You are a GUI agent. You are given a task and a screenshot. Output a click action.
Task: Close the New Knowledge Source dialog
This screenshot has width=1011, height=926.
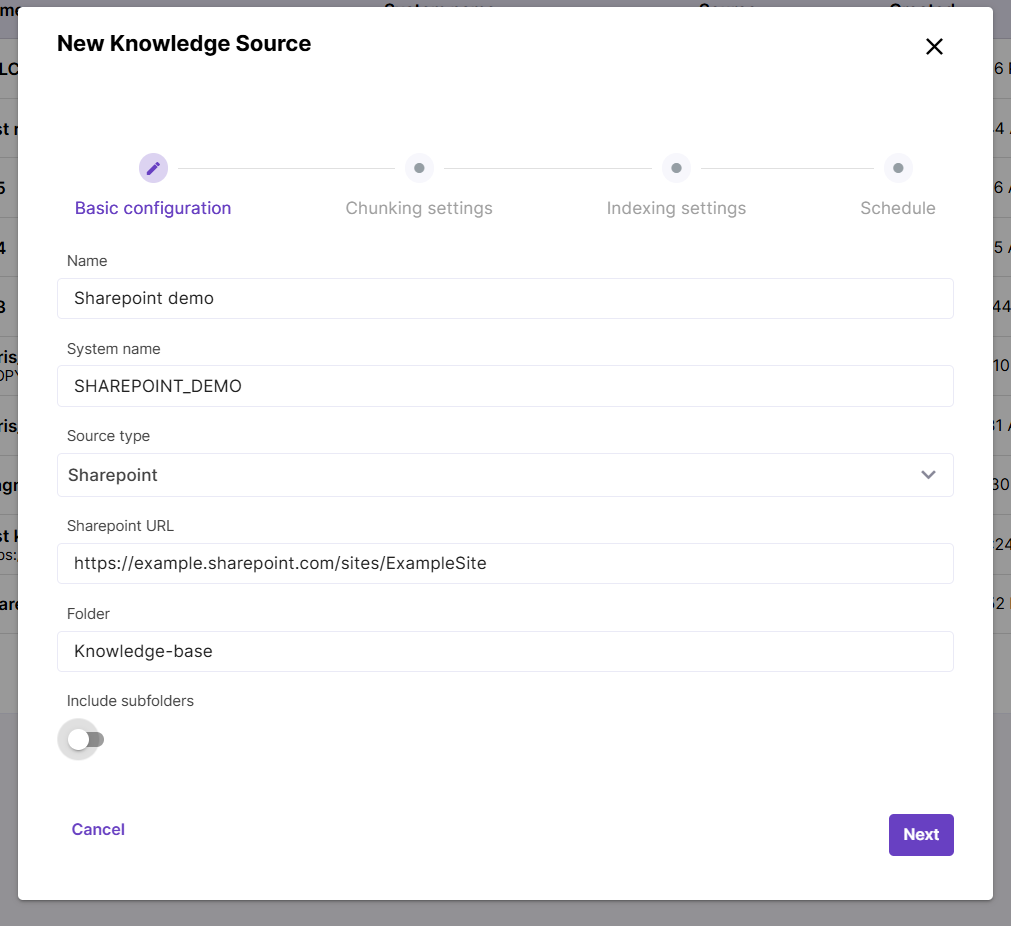point(934,46)
